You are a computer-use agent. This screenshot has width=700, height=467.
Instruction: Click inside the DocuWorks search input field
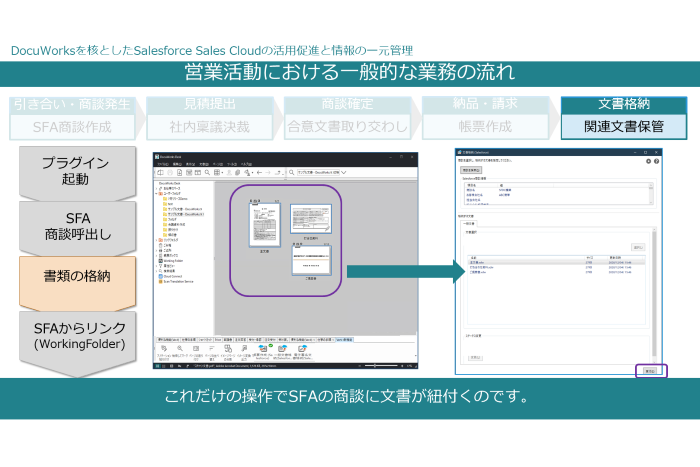pyautogui.click(x=318, y=172)
